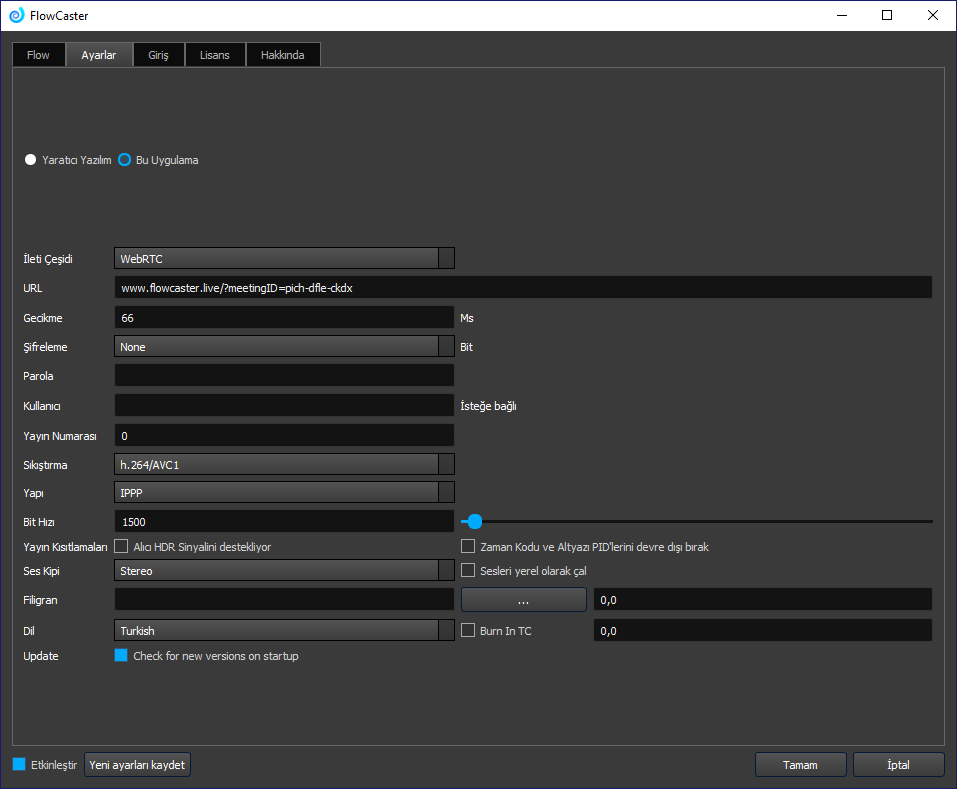Minimize the FlowCaster window
Image resolution: width=957 pixels, height=789 pixels.
pyautogui.click(x=842, y=15)
